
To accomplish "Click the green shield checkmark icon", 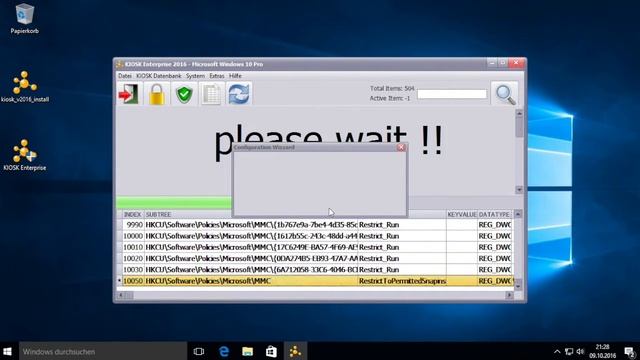I will coord(184,93).
